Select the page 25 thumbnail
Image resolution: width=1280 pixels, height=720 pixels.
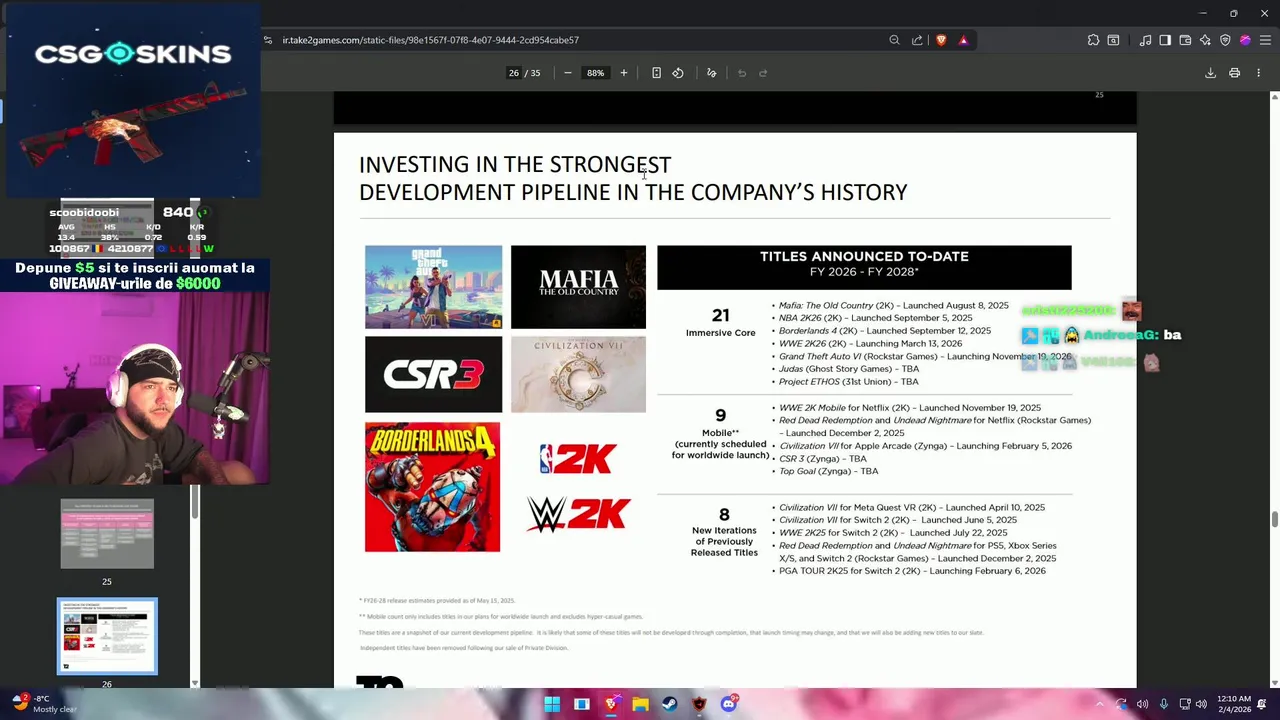coord(107,534)
